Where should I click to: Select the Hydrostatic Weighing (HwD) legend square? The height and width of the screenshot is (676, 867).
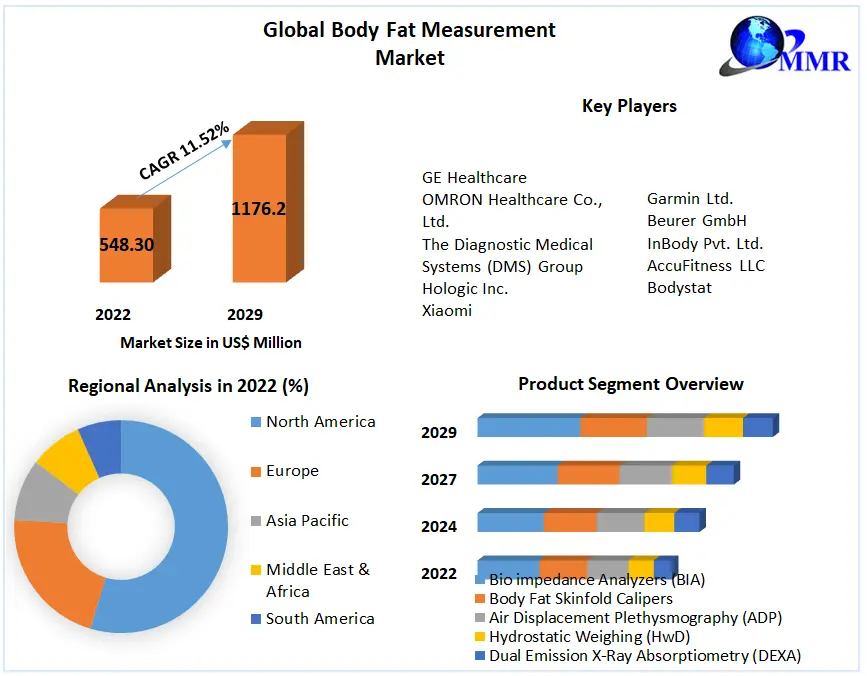480,637
